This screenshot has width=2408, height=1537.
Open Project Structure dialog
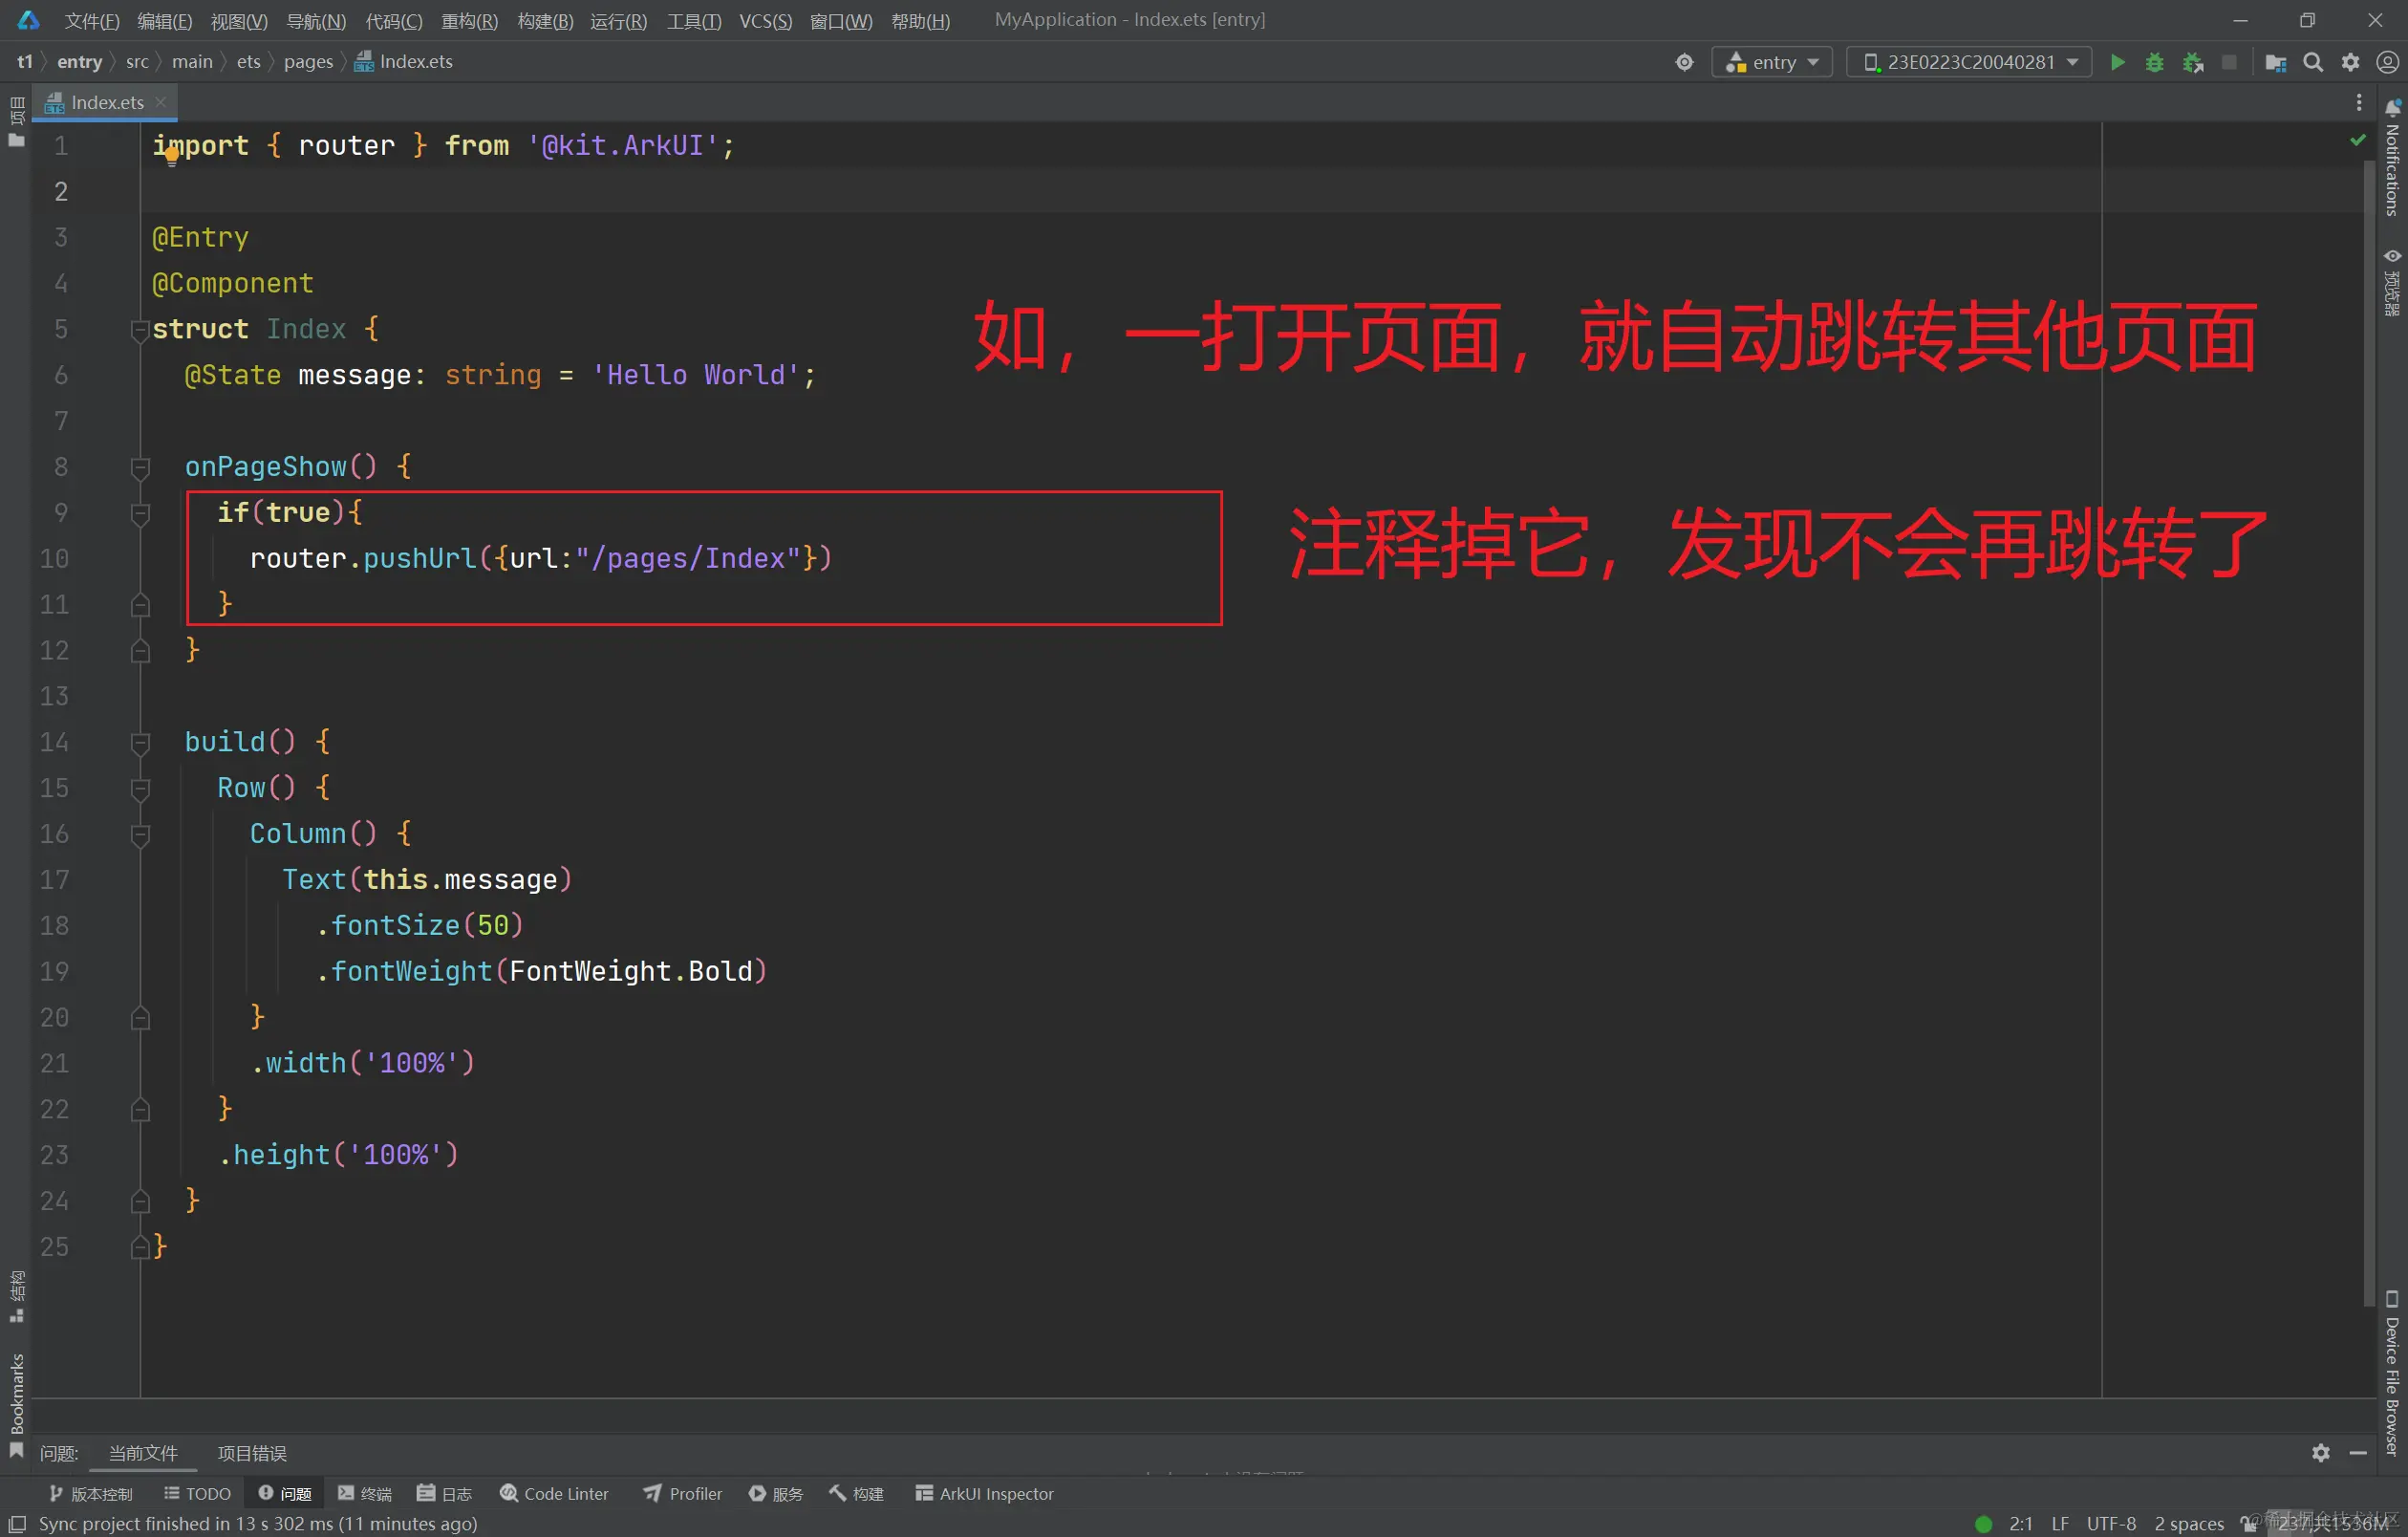tap(2275, 62)
